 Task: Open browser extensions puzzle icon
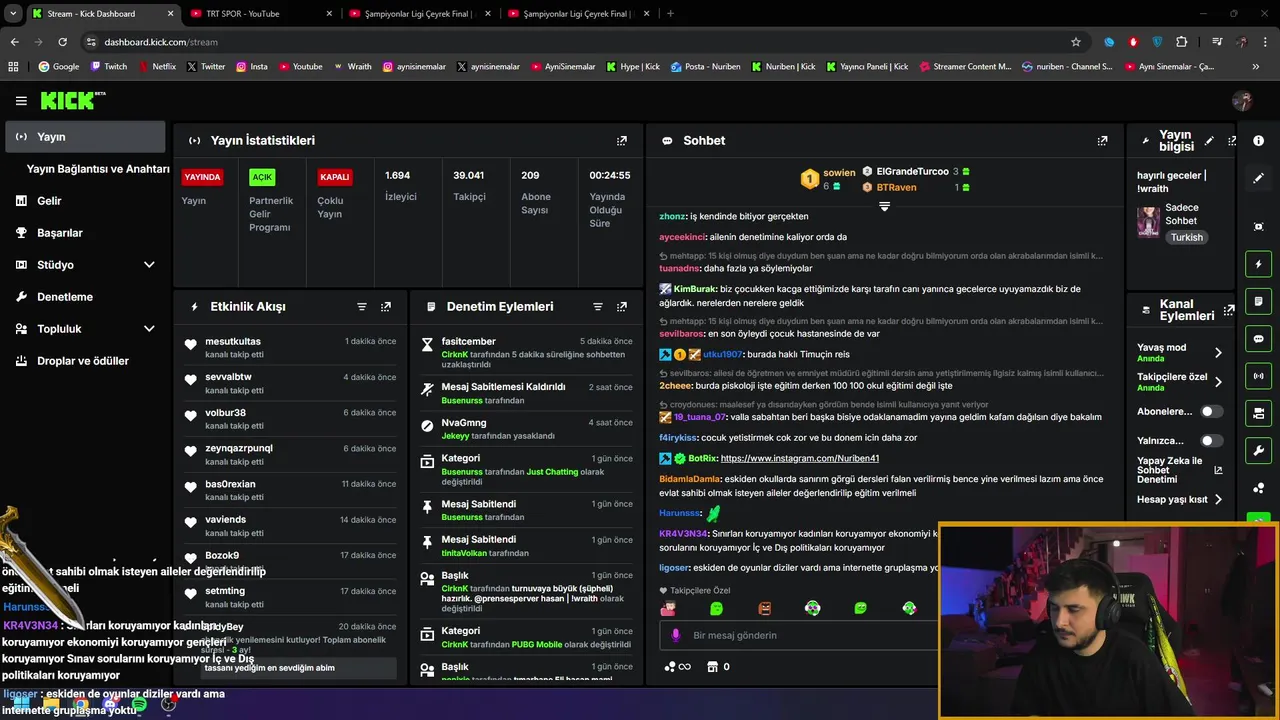pos(1182,42)
